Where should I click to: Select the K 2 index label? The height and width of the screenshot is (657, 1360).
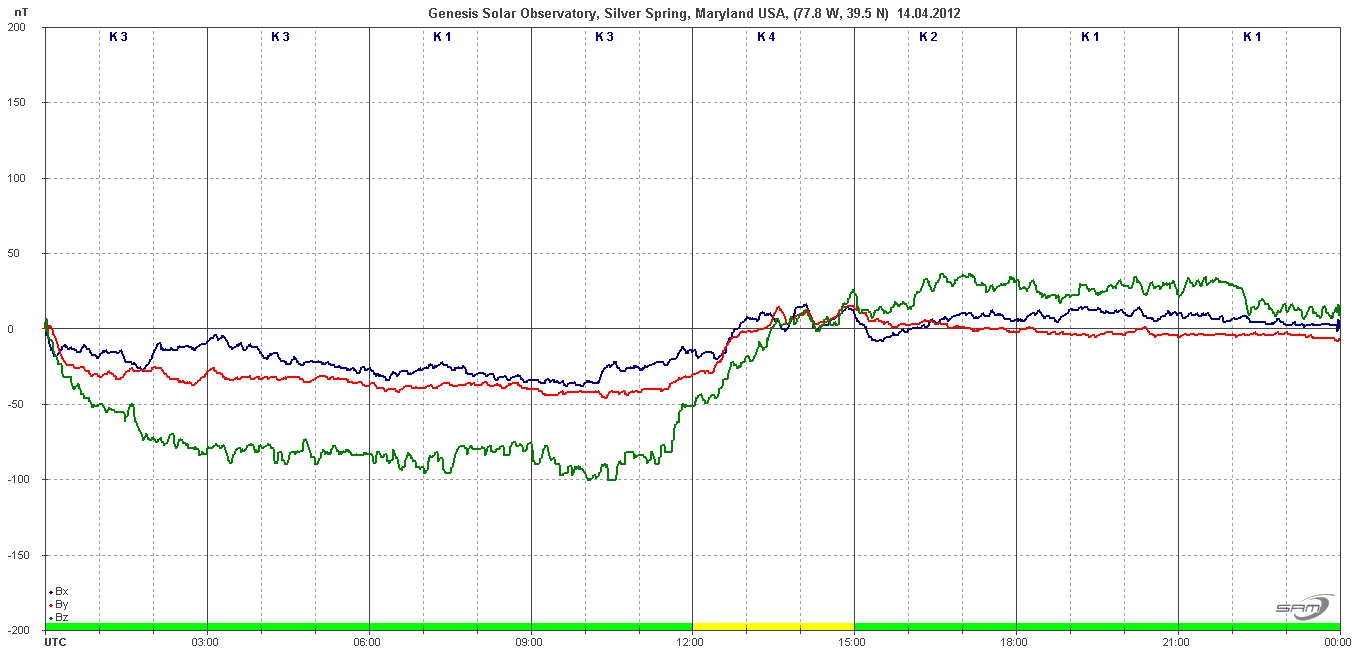tap(929, 37)
